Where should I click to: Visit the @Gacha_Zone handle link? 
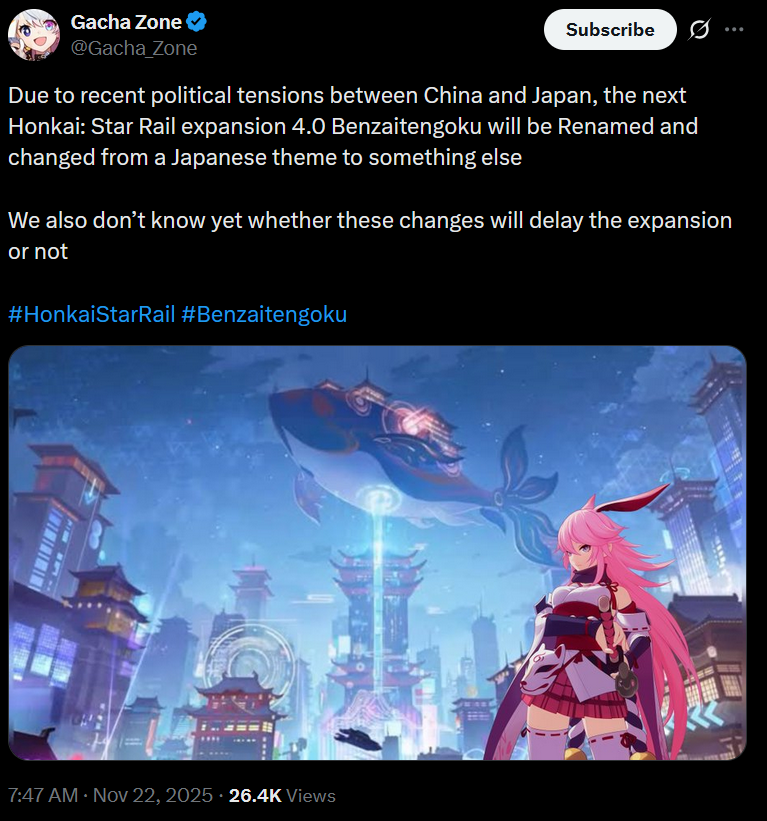point(134,48)
